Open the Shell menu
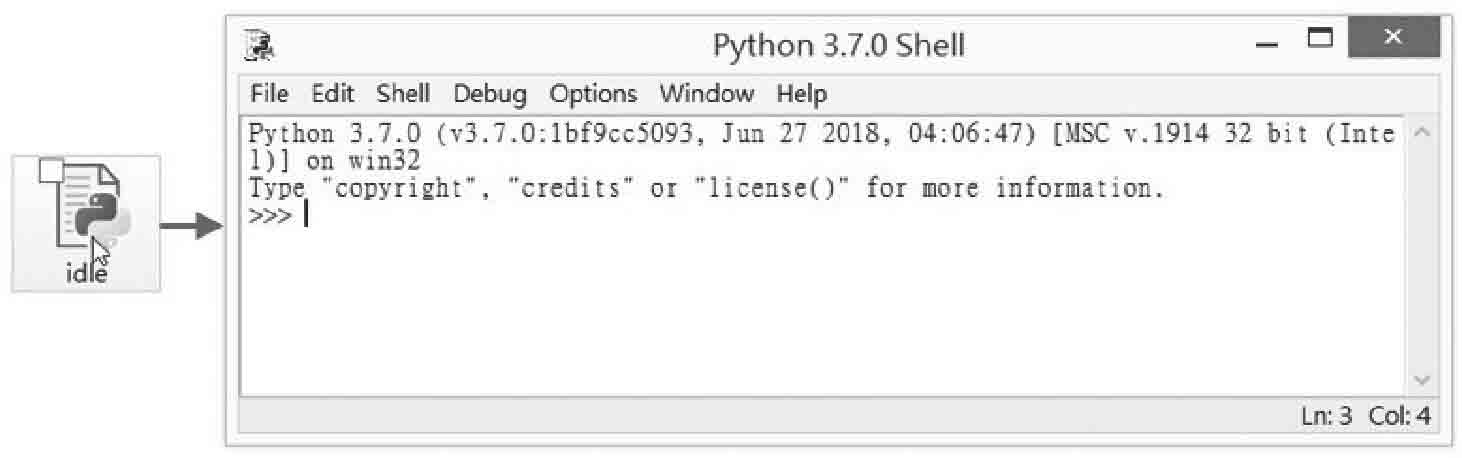This screenshot has width=1462, height=458. [403, 94]
